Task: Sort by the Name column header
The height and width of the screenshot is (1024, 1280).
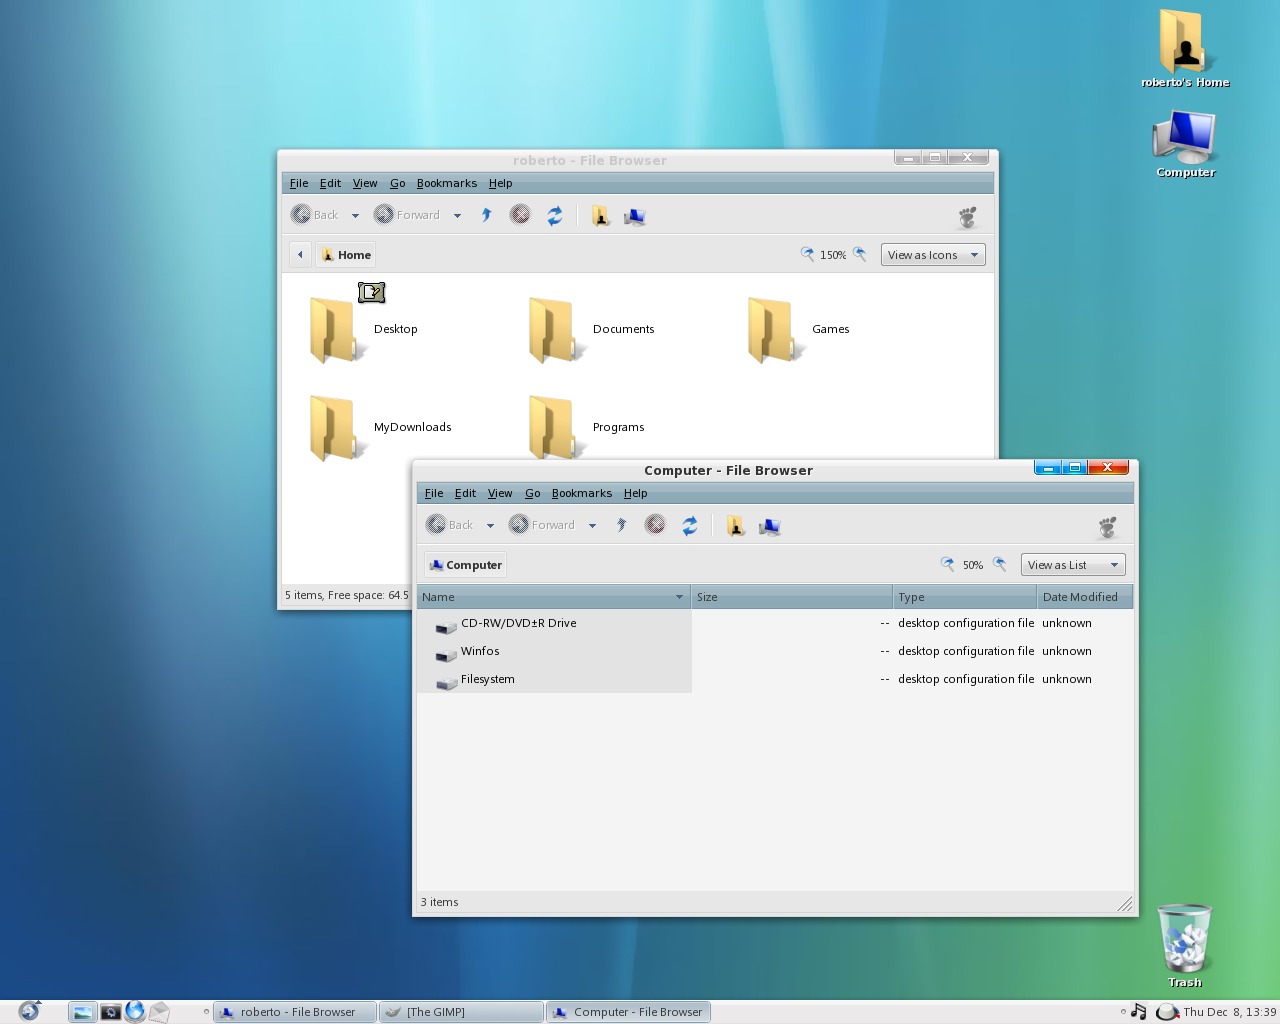Action: [x=554, y=597]
